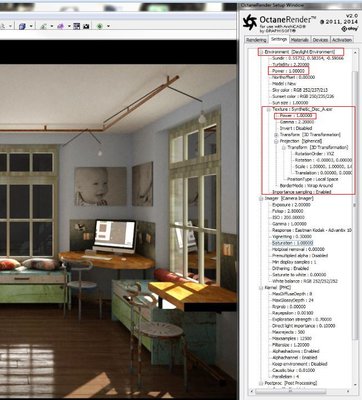The width and height of the screenshot is (362, 400).
Task: Click the green round toolbar icon
Action: 99,26
